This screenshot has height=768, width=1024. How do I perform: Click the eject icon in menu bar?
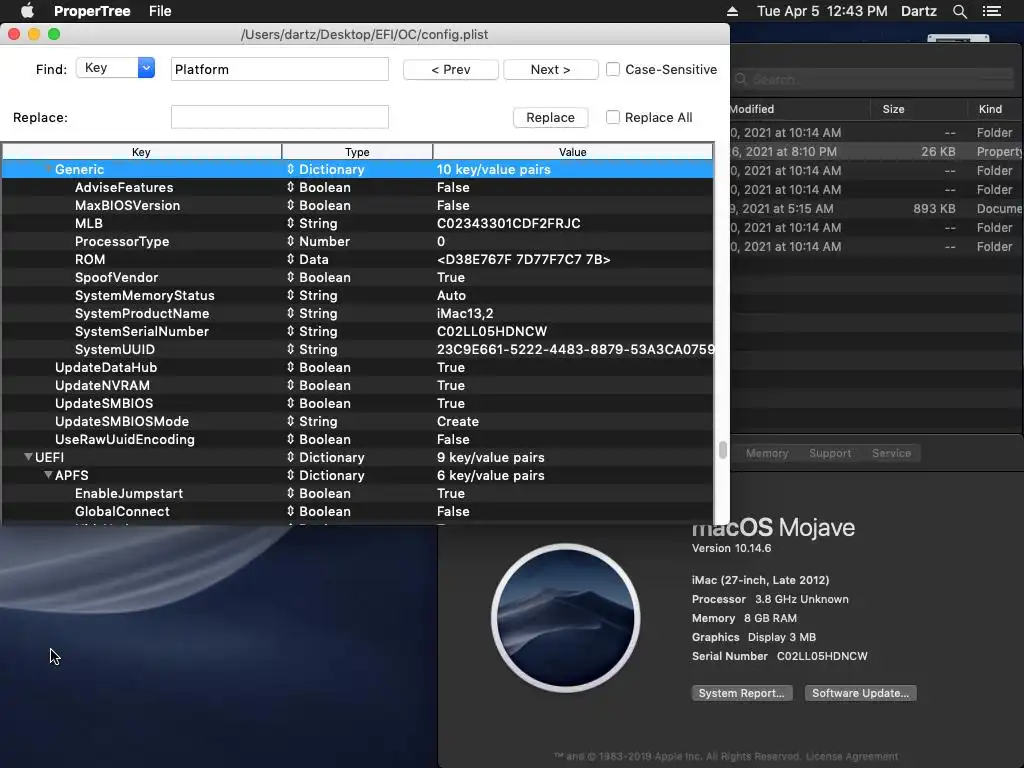tap(732, 11)
